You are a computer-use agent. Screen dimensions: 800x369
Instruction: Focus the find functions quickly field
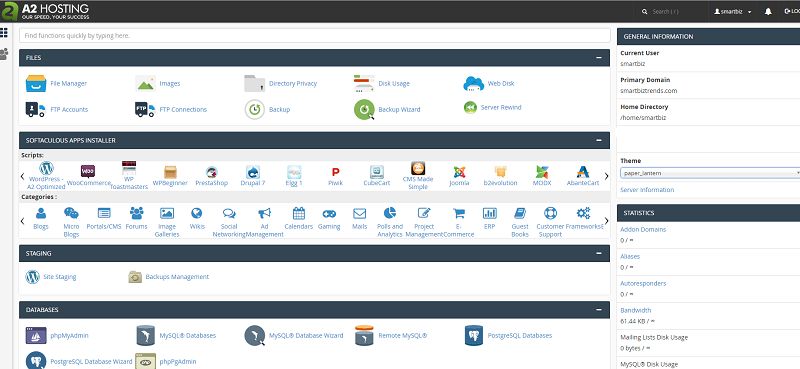click(315, 36)
